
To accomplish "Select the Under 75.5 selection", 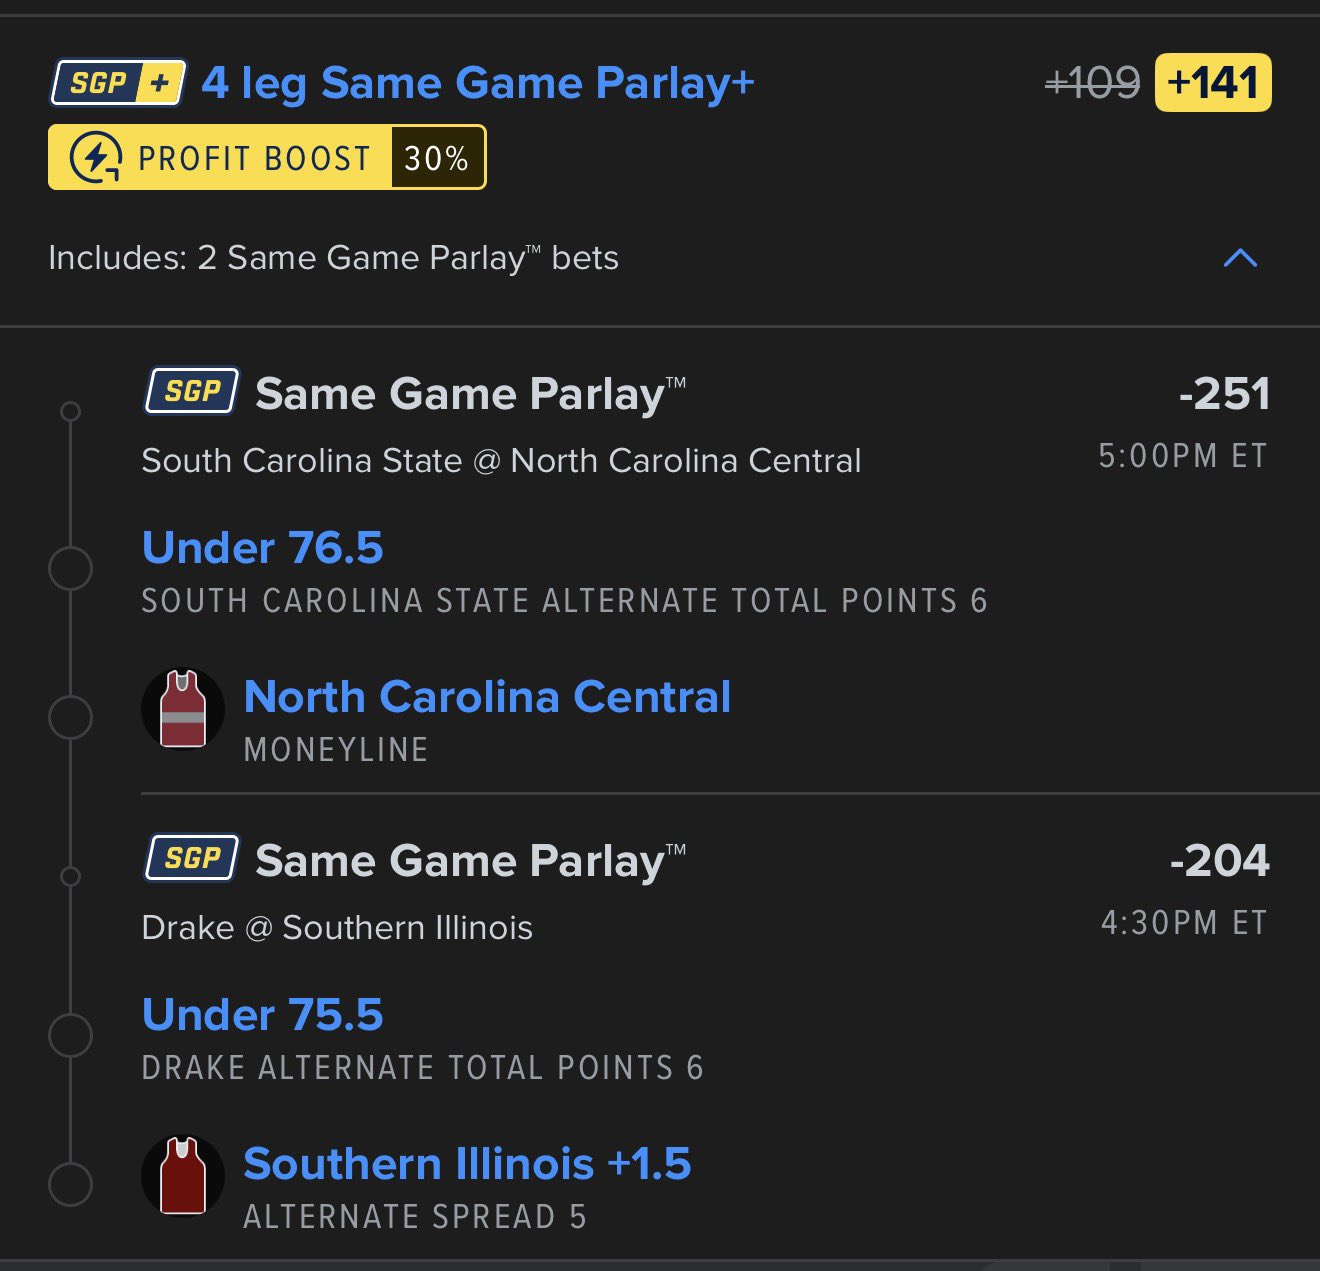I will tap(263, 1015).
